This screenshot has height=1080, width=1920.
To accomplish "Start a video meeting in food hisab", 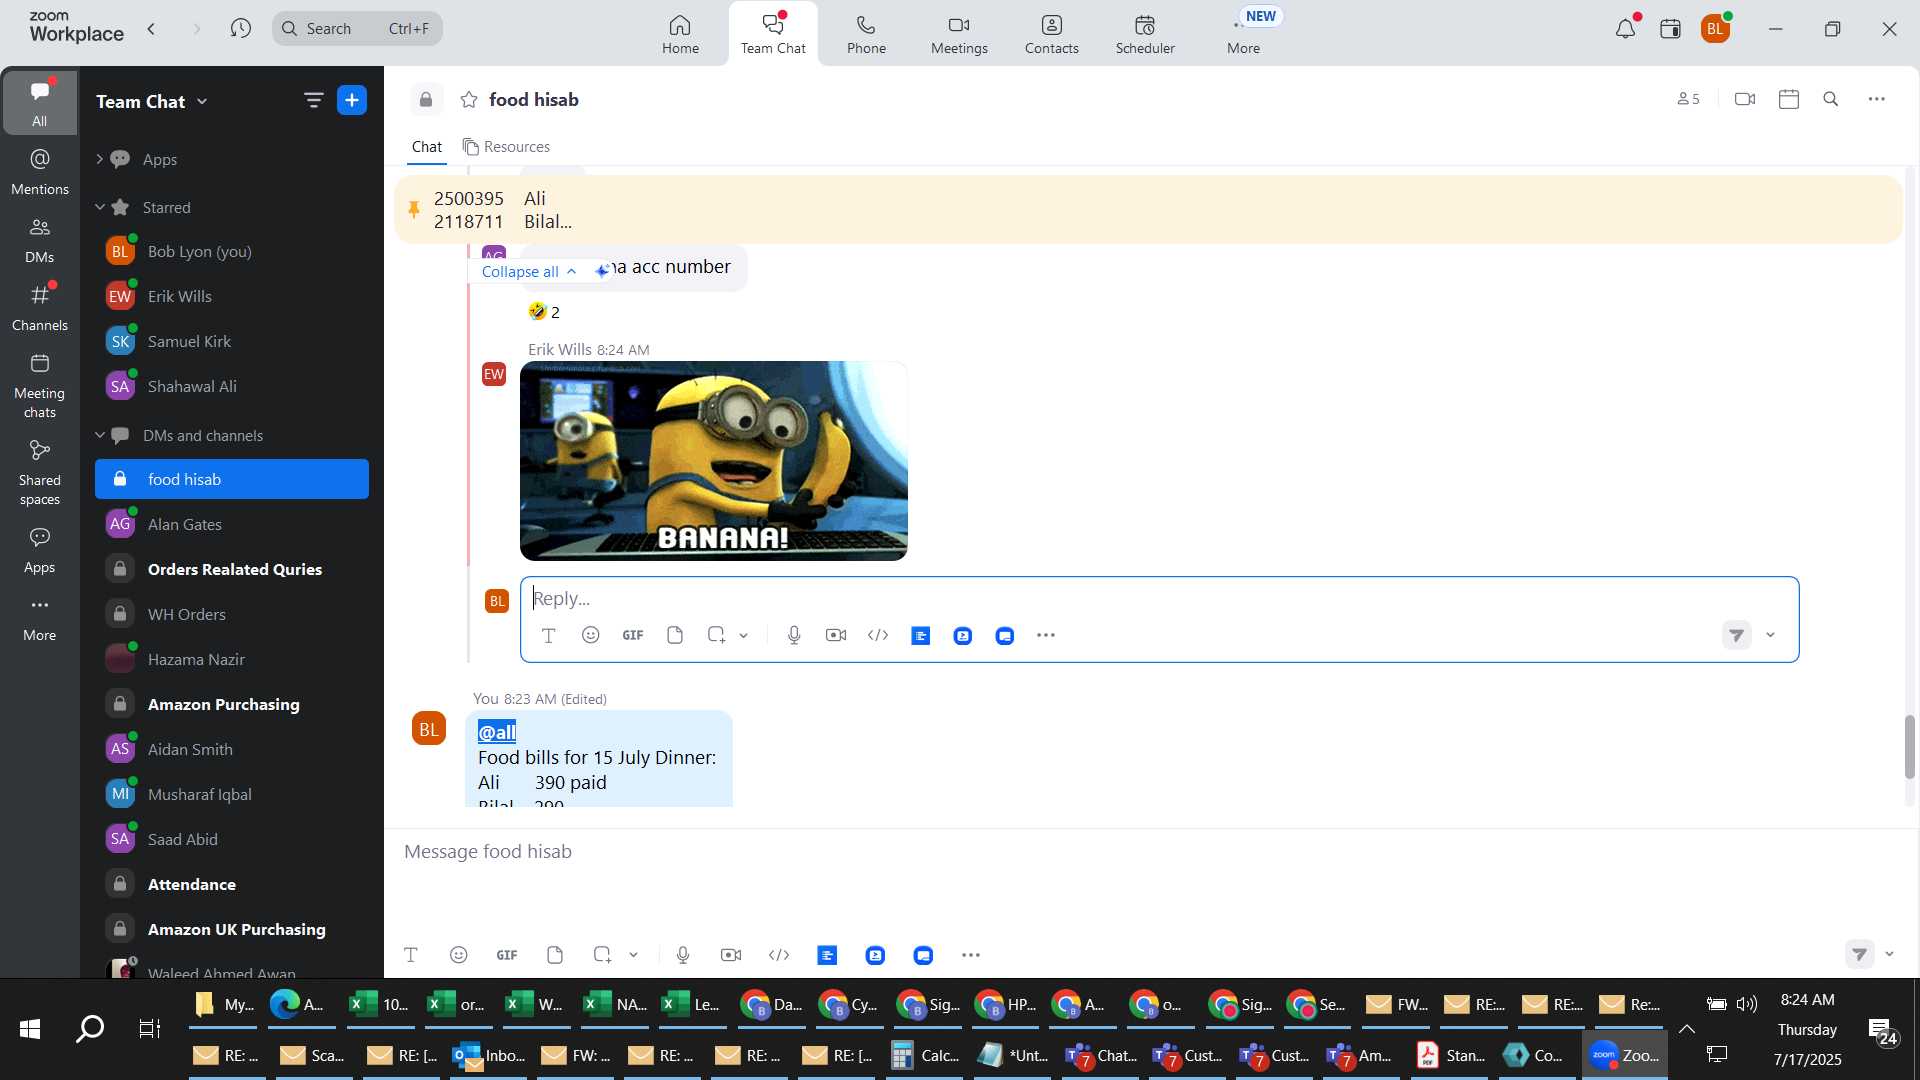I will pyautogui.click(x=1745, y=99).
